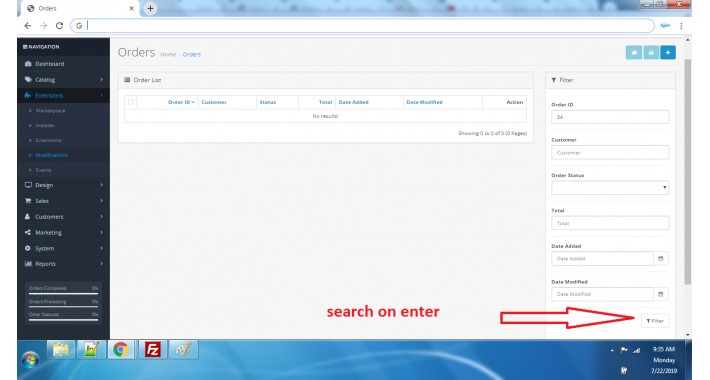Open Chrome from the taskbar
The image size is (710, 380).
120,350
